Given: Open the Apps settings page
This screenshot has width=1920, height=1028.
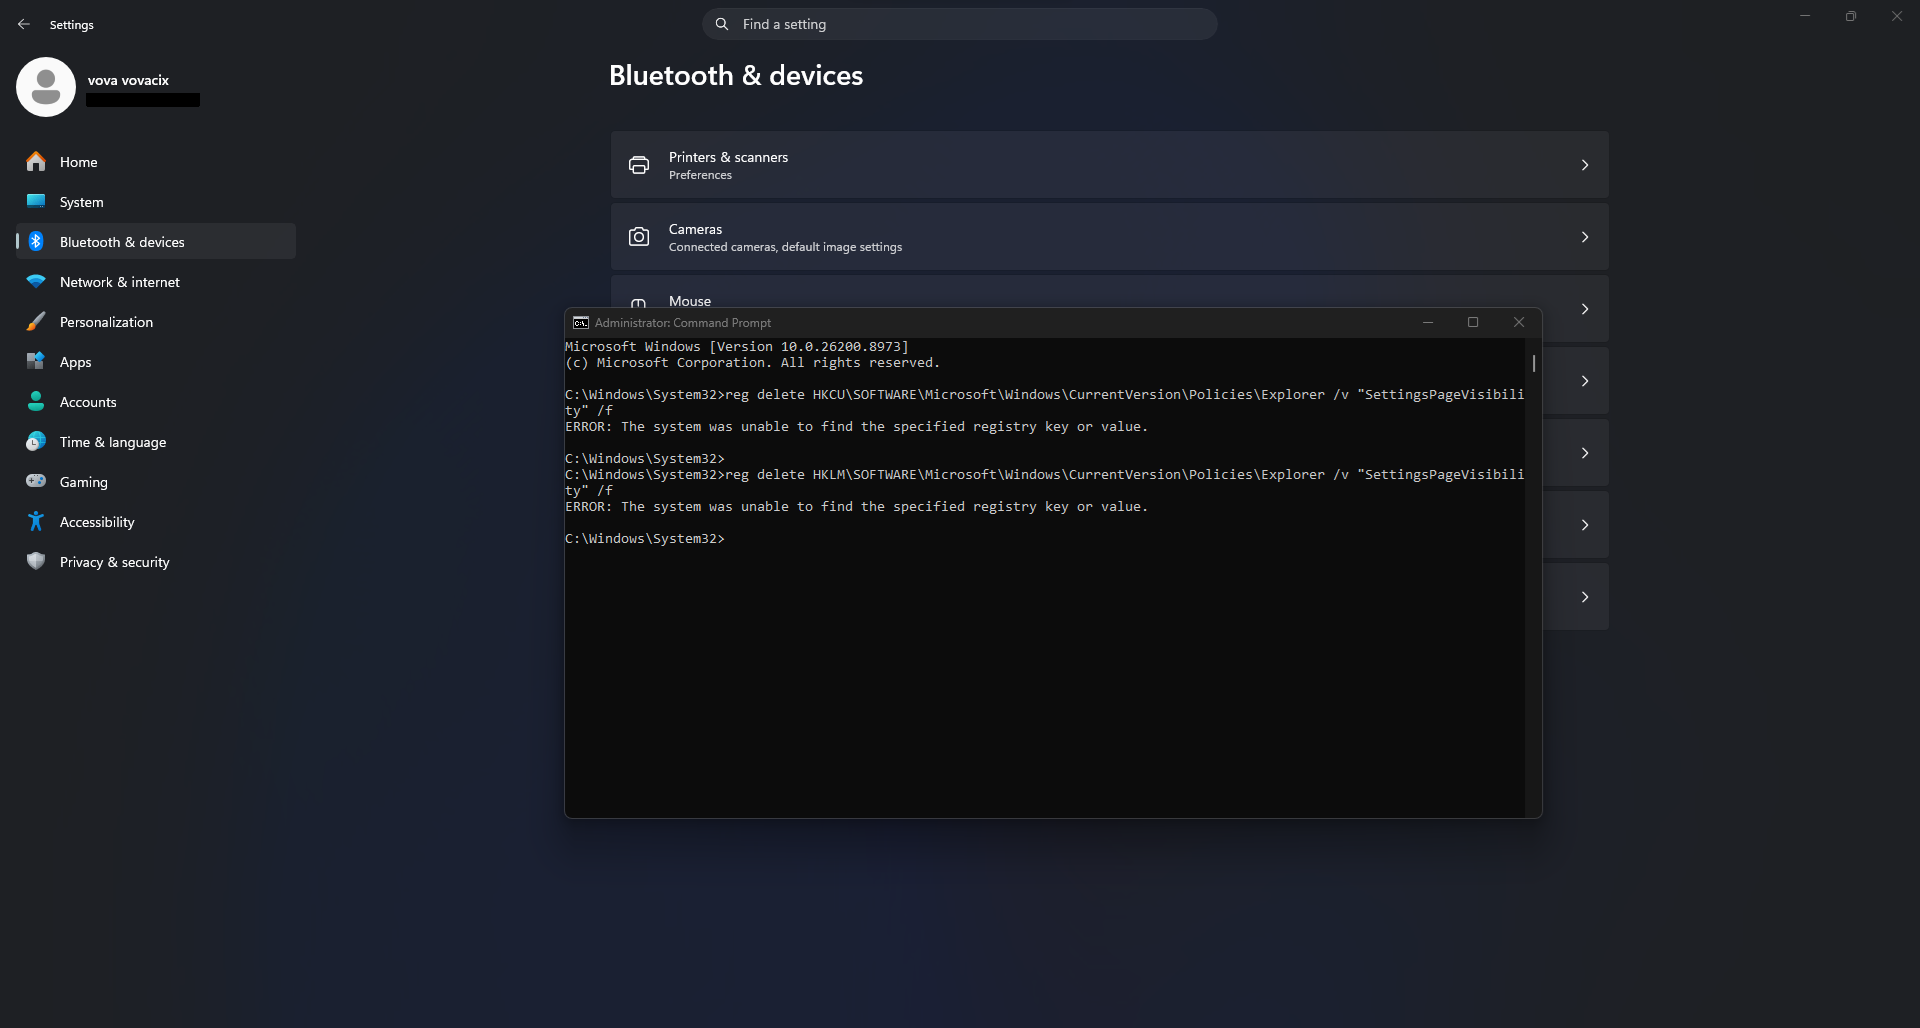Looking at the screenshot, I should tap(156, 362).
